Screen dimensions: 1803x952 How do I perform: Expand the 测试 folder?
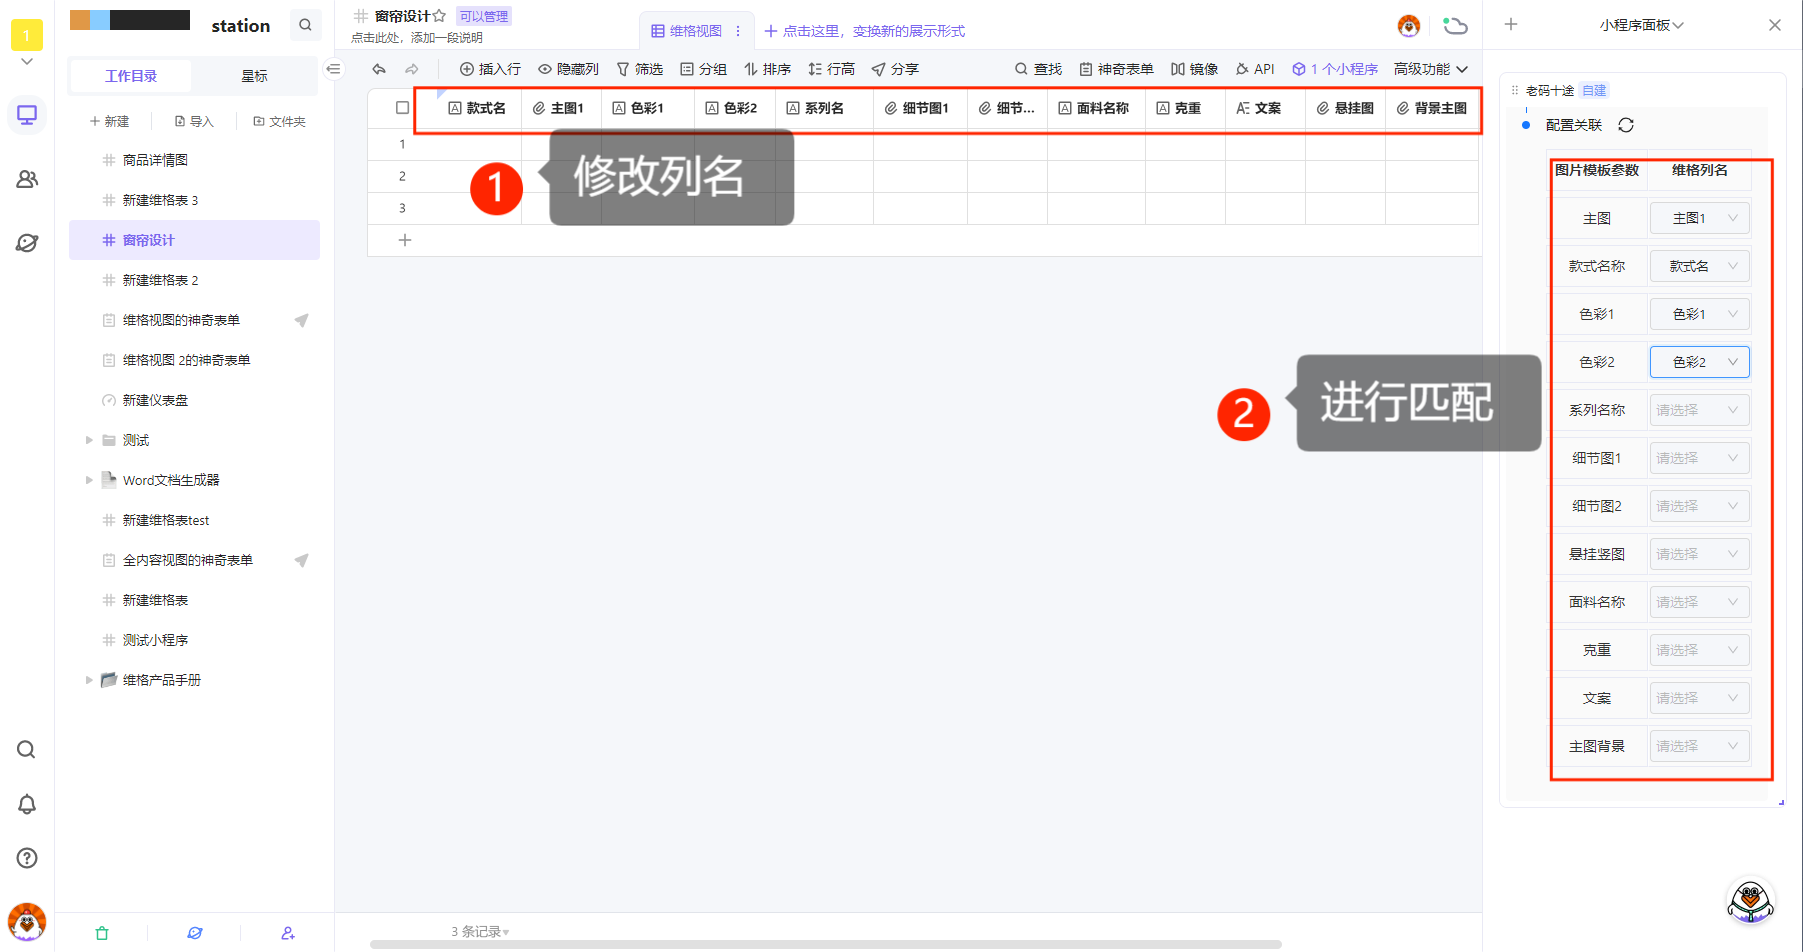pyautogui.click(x=89, y=440)
